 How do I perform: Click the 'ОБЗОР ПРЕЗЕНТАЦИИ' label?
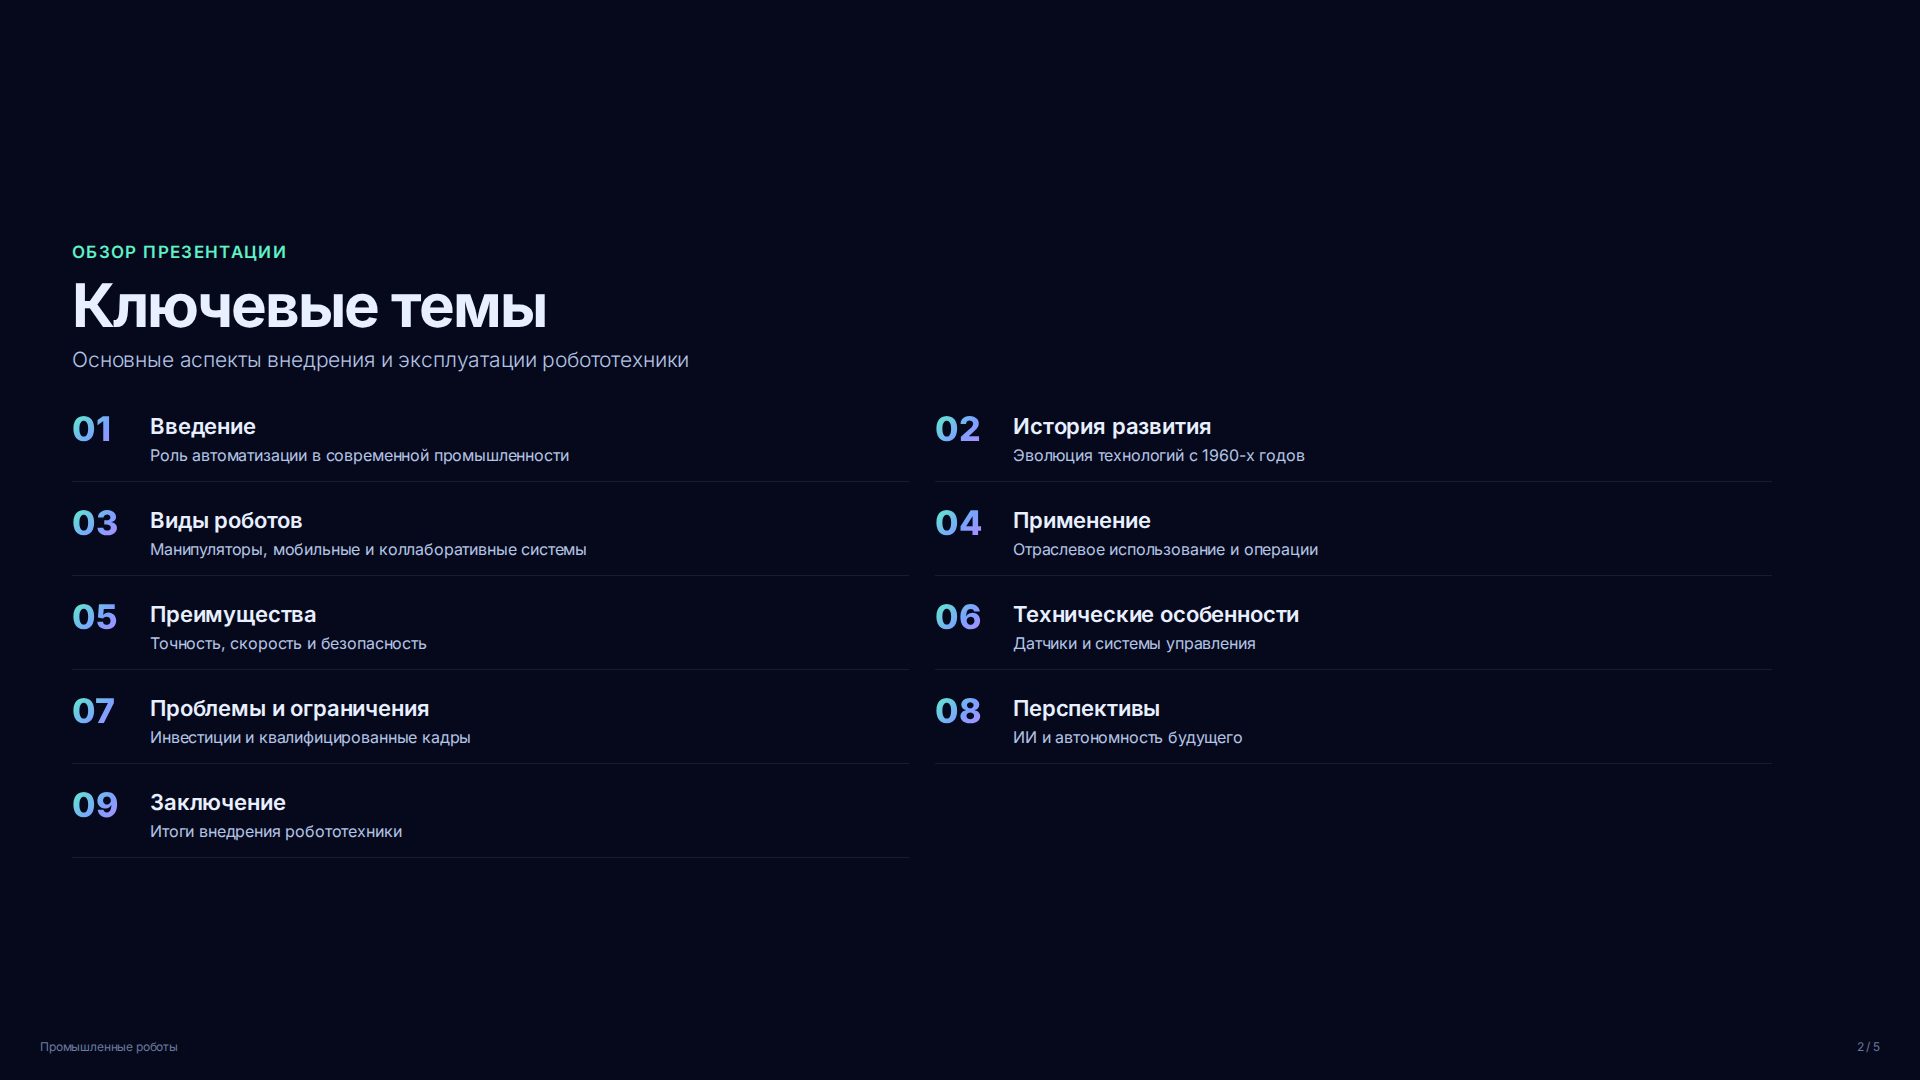coord(179,252)
